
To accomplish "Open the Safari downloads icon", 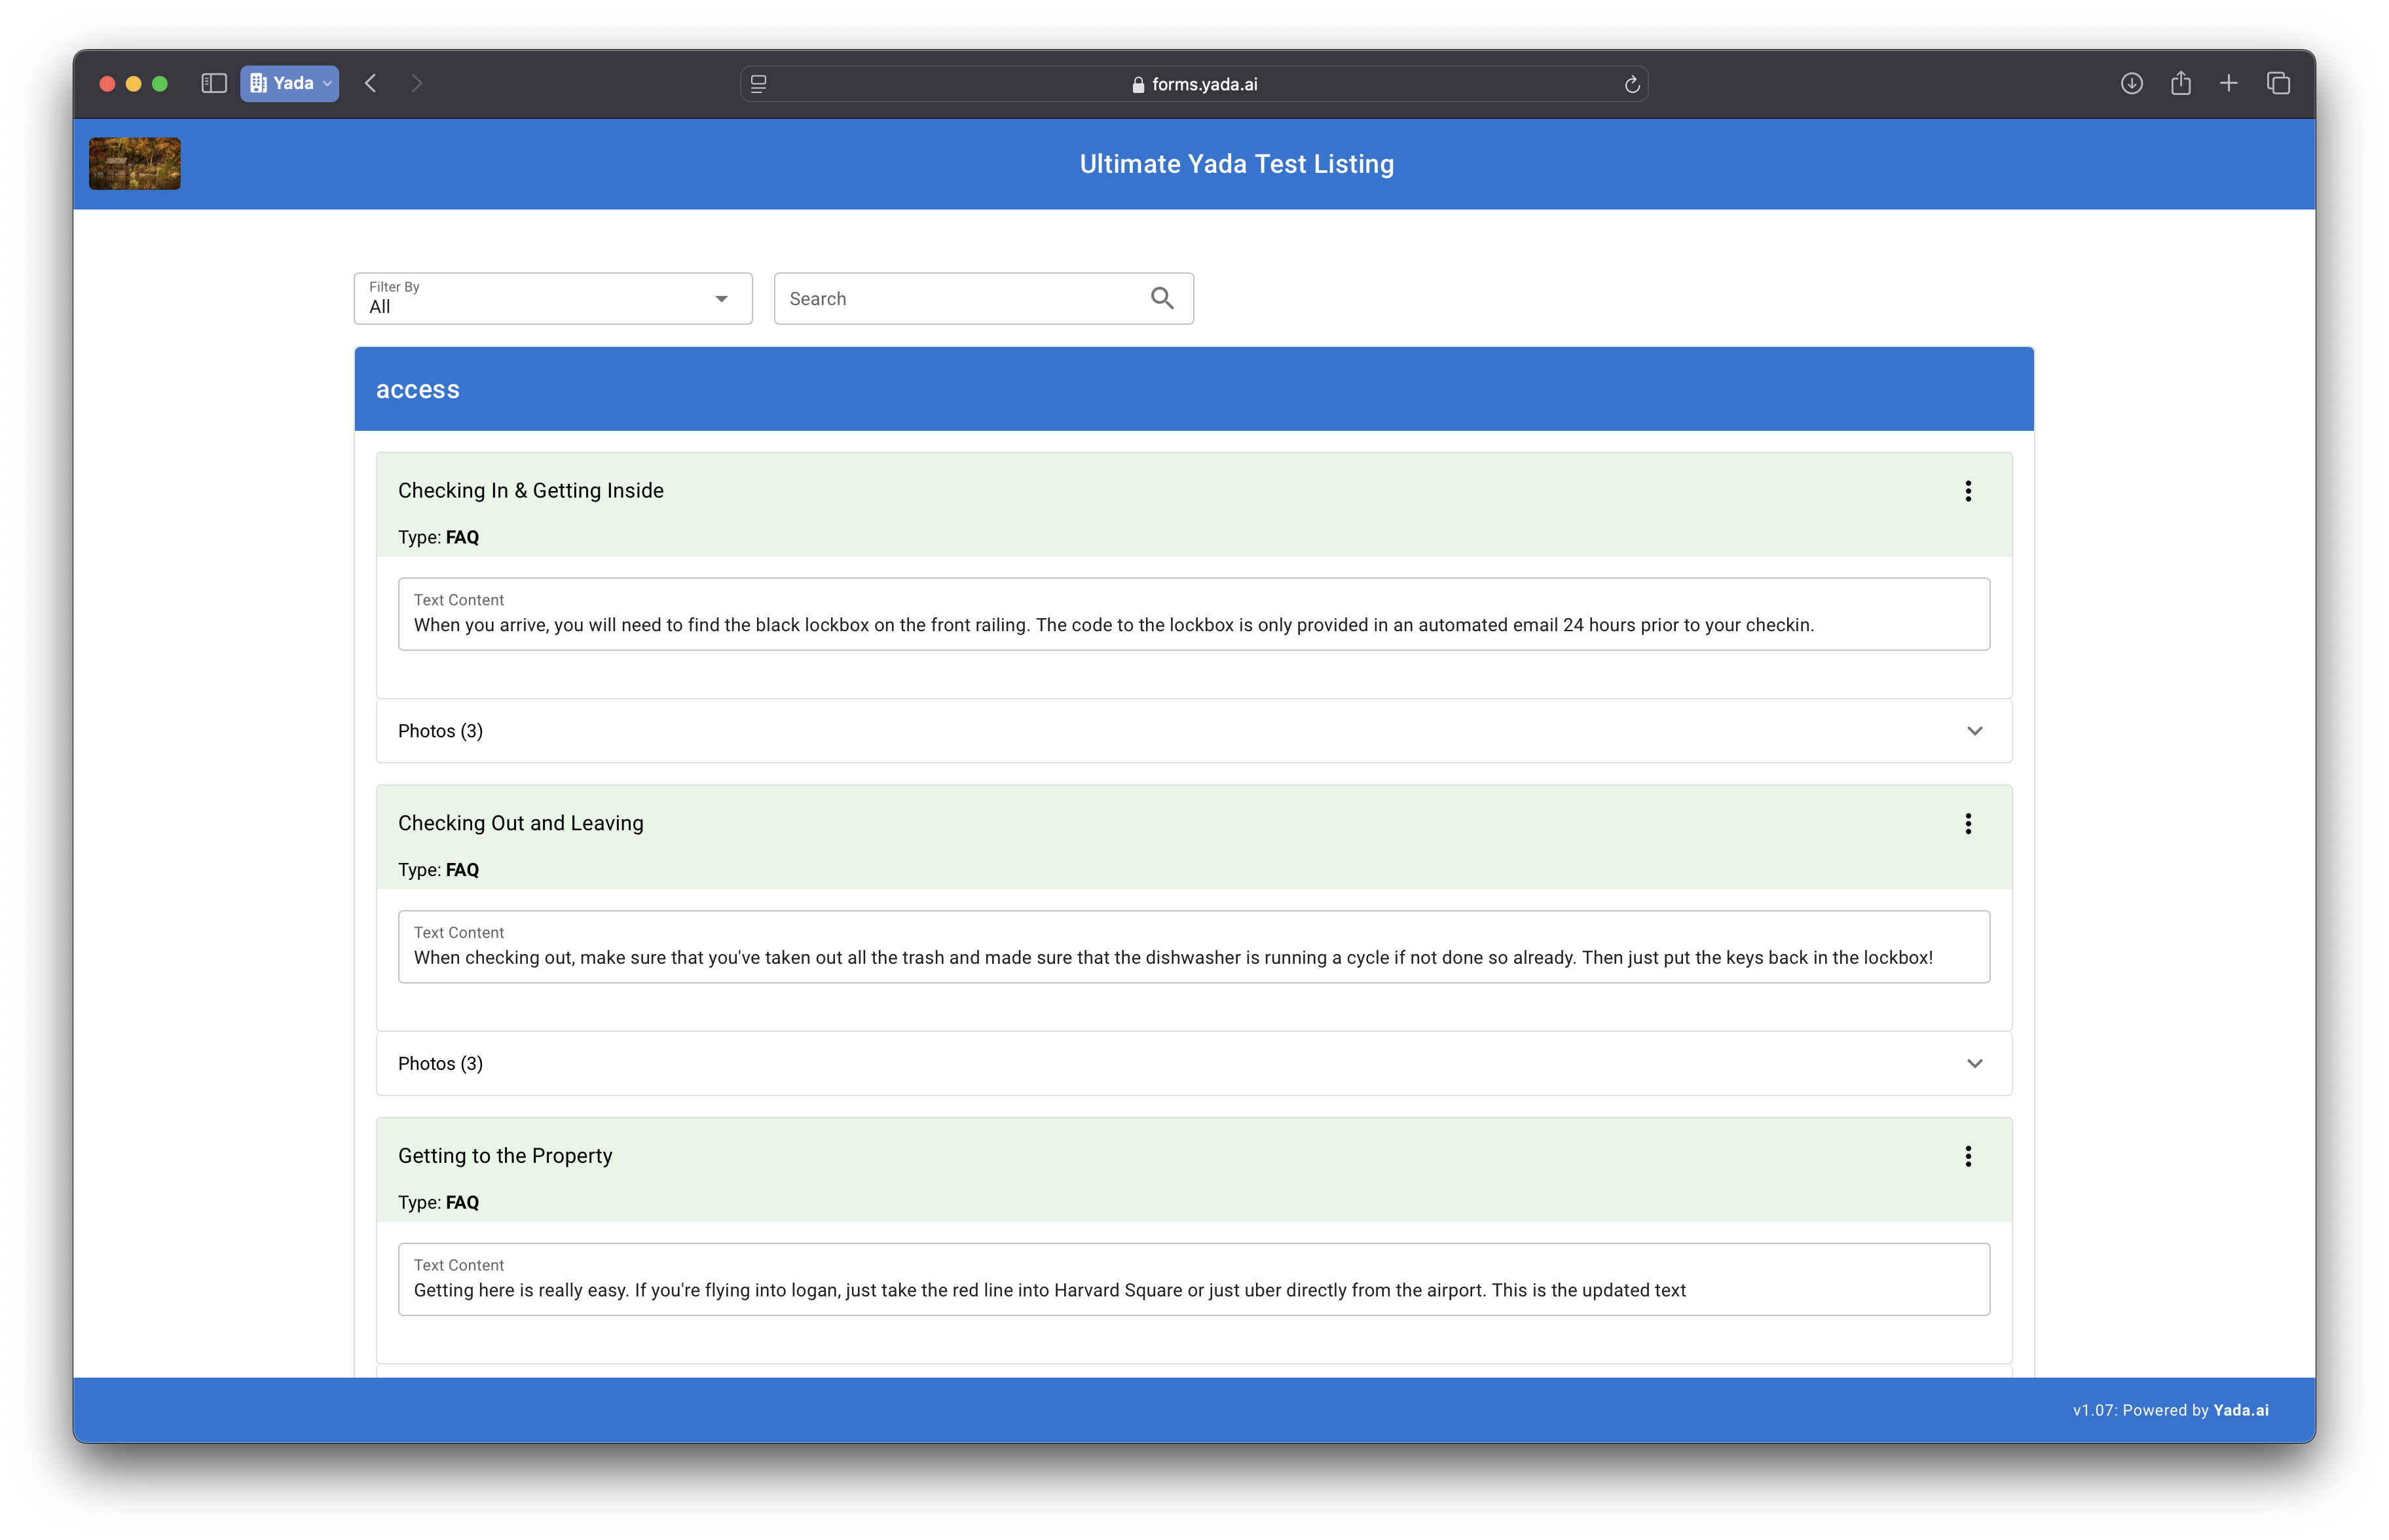I will [2131, 83].
